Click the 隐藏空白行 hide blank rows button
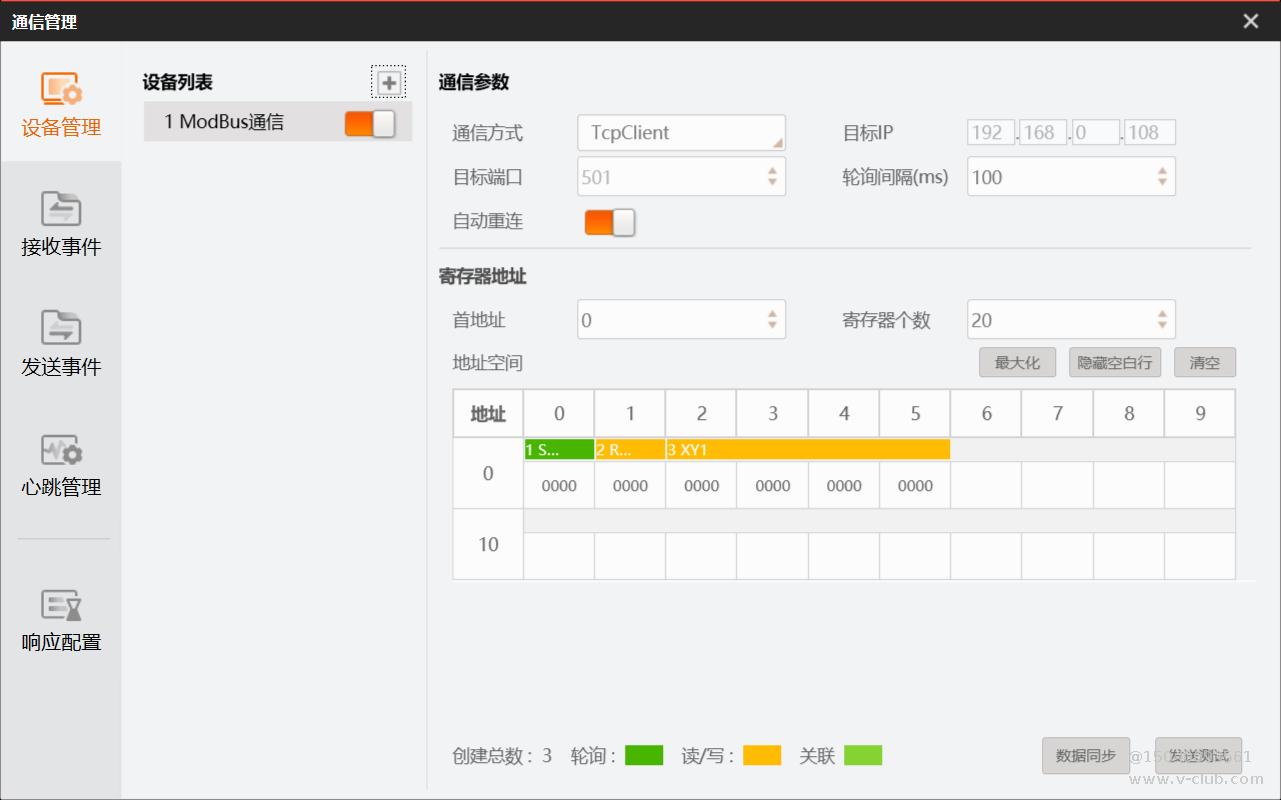Viewport: 1281px width, 800px height. (1114, 363)
